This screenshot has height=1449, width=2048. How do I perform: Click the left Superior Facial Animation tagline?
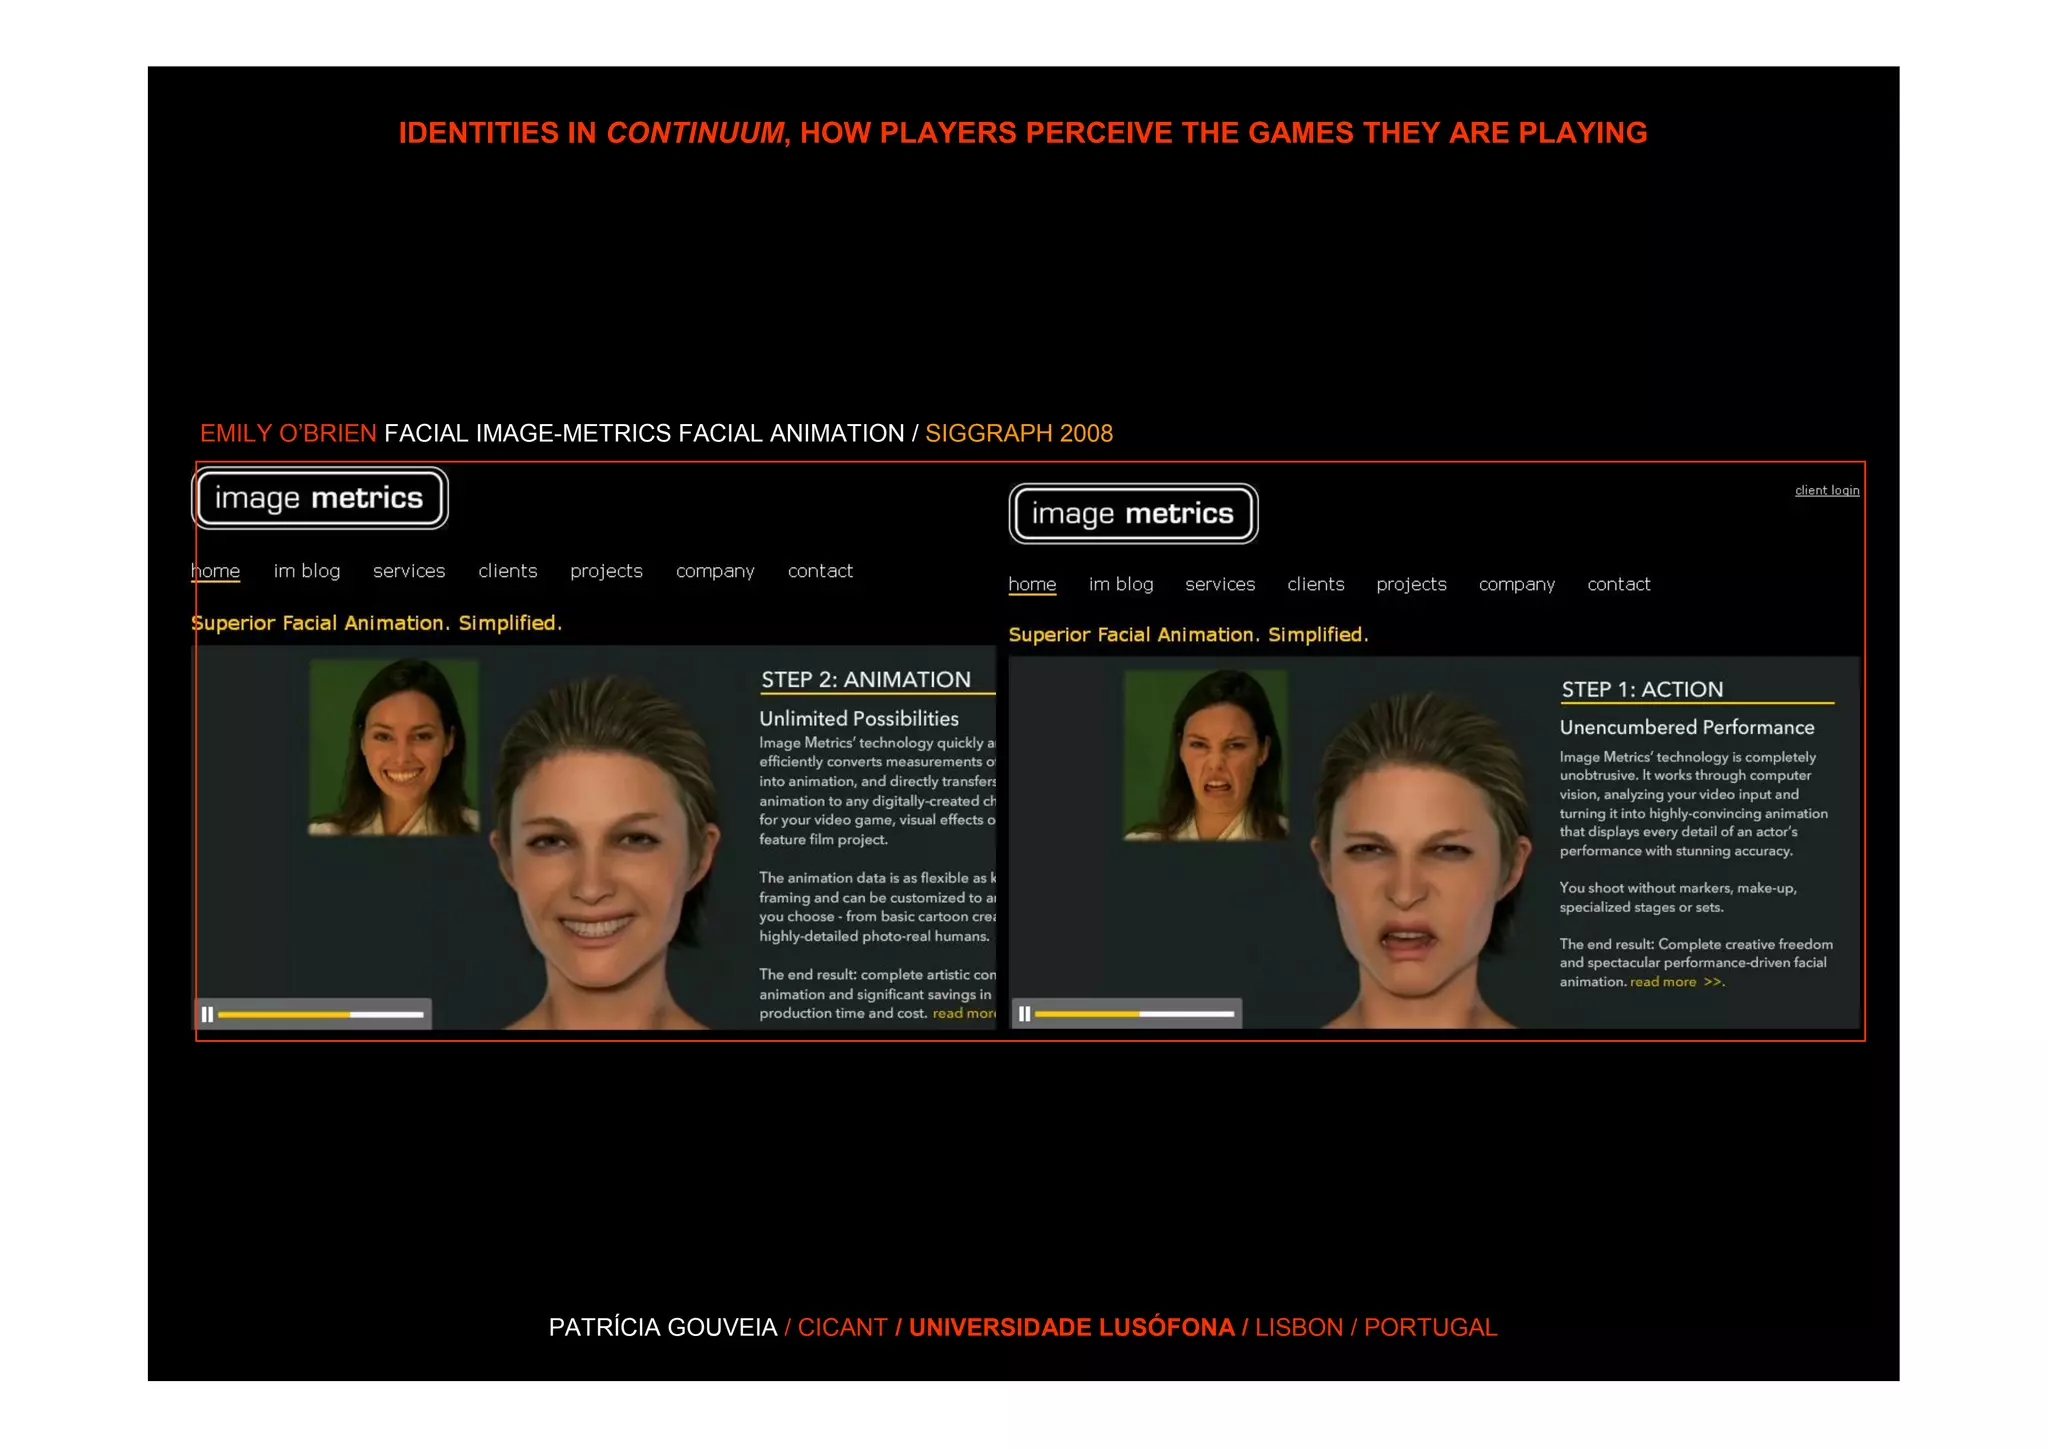coord(376,623)
